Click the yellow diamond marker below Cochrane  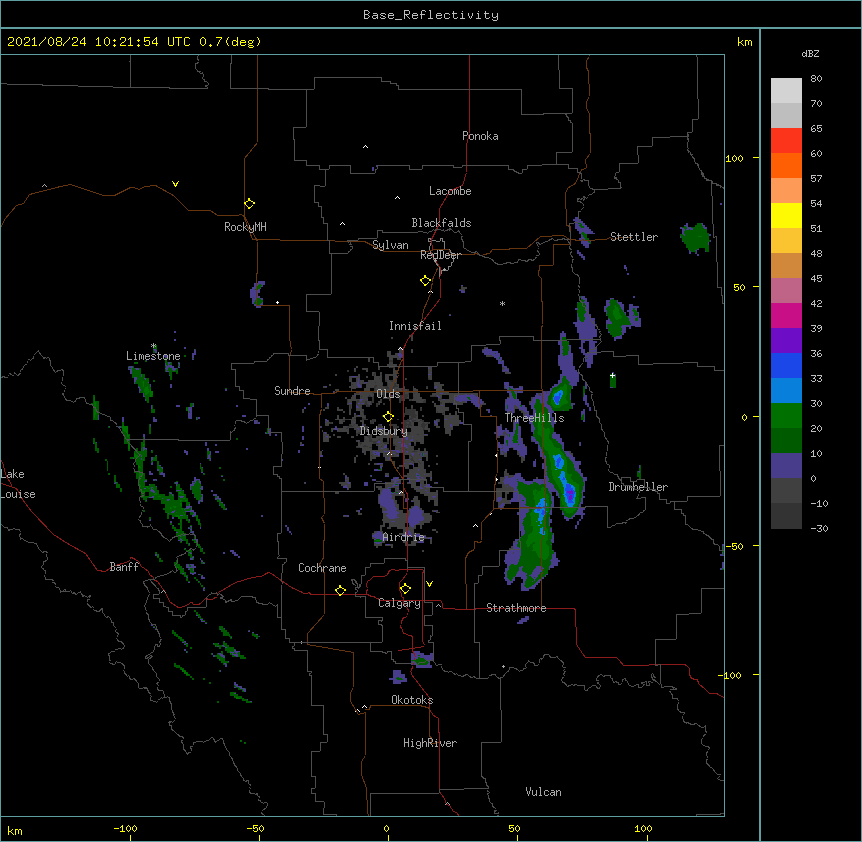pyautogui.click(x=340, y=590)
